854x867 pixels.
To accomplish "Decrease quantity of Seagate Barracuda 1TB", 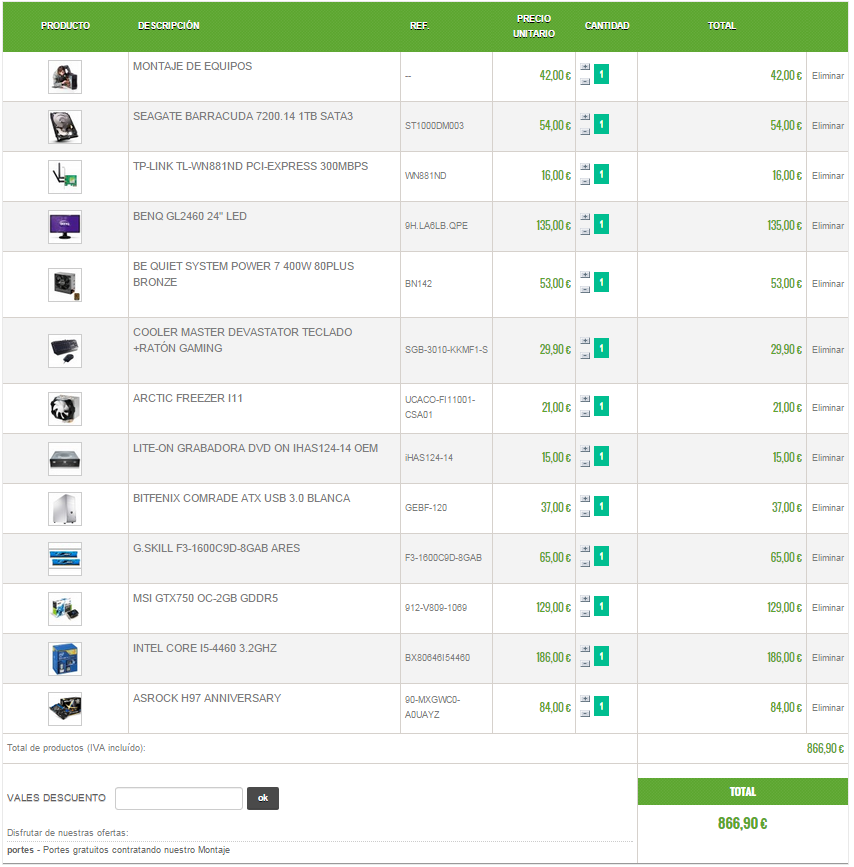I will tap(585, 132).
